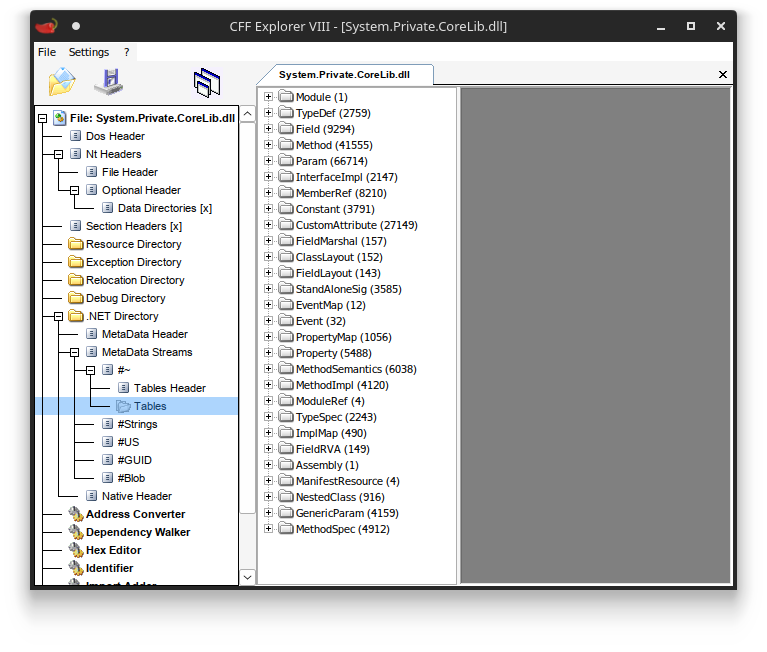767x652 pixels.
Task: Select the Data Directories [x] item
Action: (x=165, y=208)
